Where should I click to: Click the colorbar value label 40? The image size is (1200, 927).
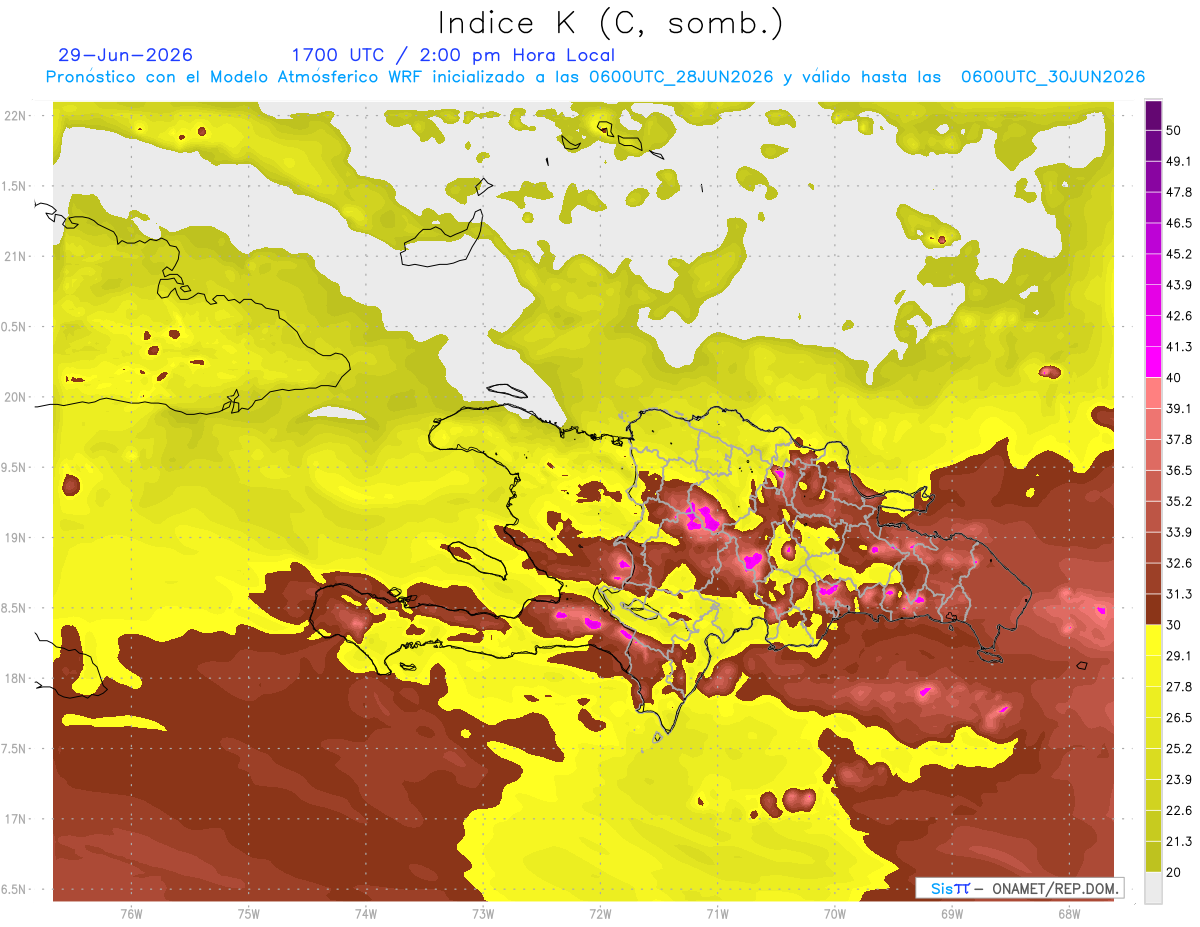[x=1176, y=378]
